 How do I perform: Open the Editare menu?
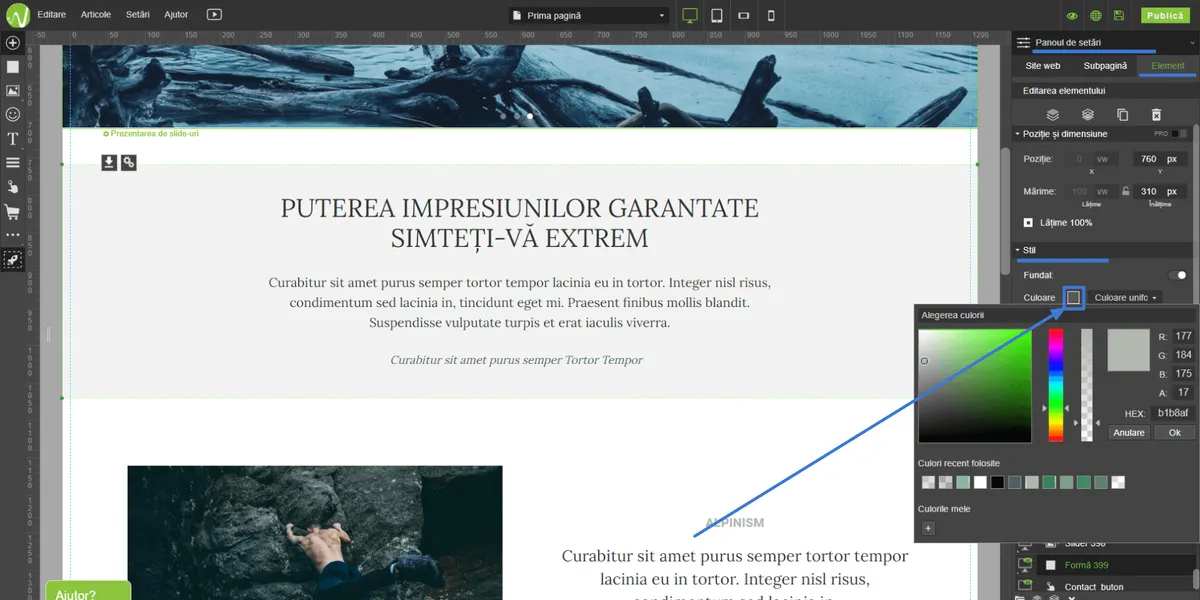click(x=53, y=15)
